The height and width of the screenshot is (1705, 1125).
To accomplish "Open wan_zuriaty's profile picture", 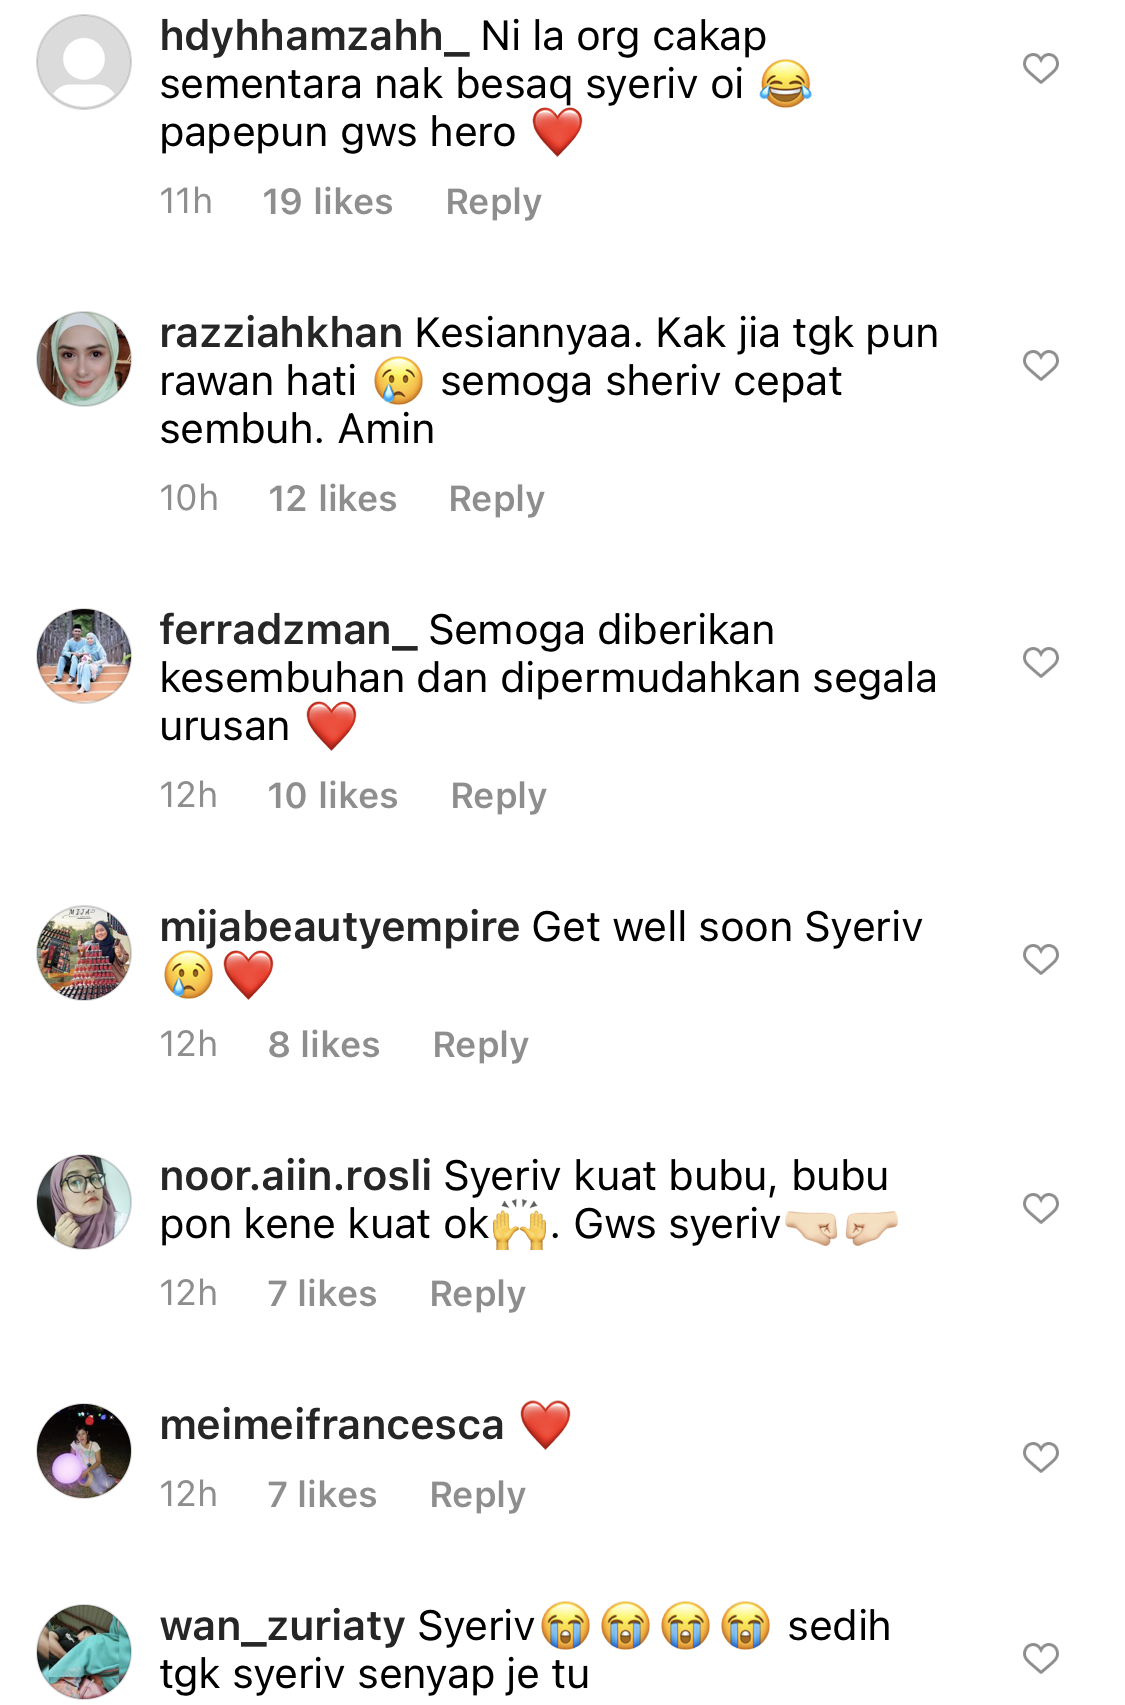I will click(x=84, y=1652).
